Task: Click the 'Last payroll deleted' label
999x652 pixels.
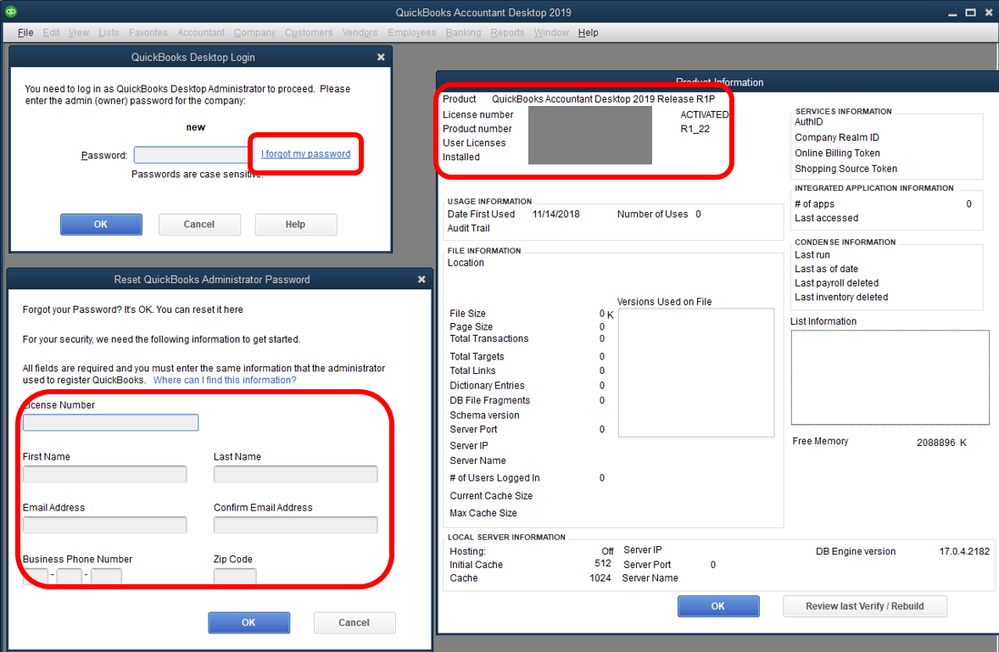Action: pyautogui.click(x=837, y=283)
